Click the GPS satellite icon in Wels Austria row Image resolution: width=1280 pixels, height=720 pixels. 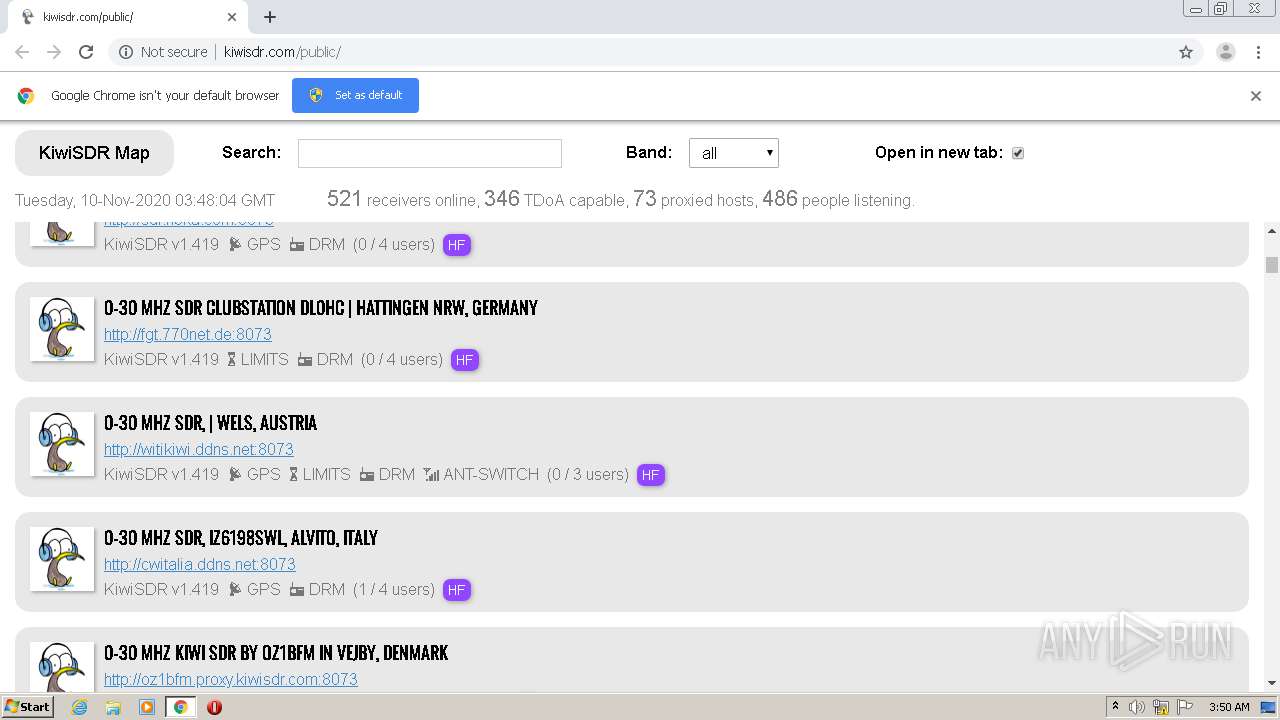(235, 474)
